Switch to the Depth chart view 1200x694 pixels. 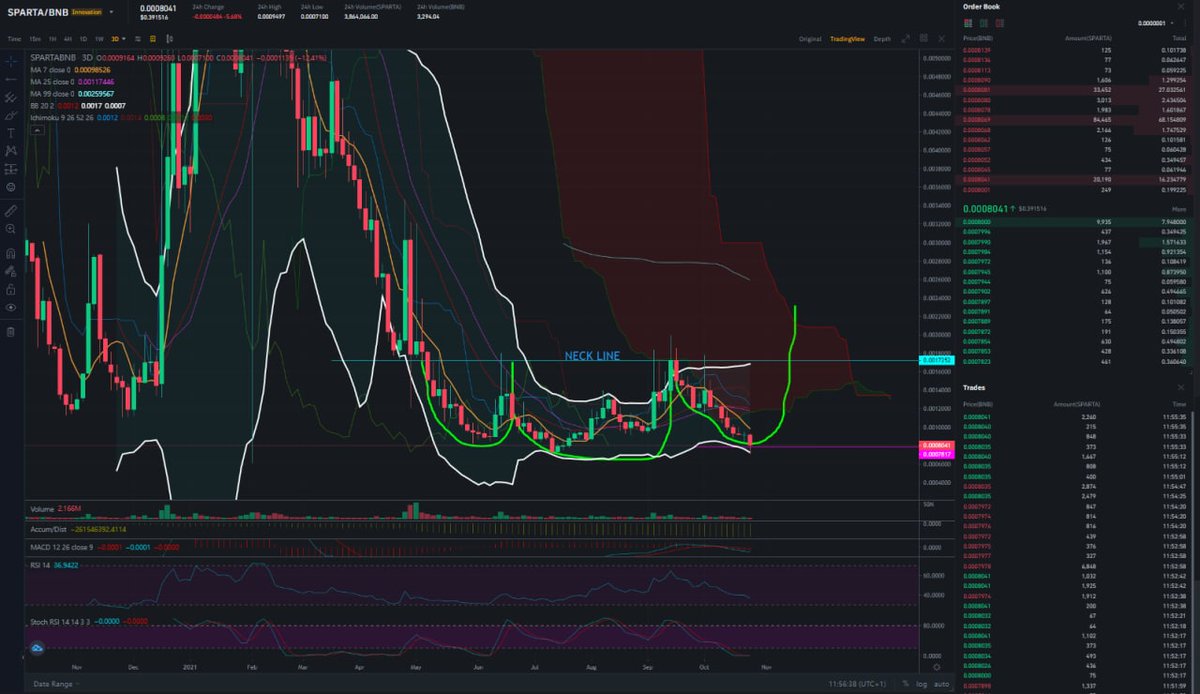point(882,39)
